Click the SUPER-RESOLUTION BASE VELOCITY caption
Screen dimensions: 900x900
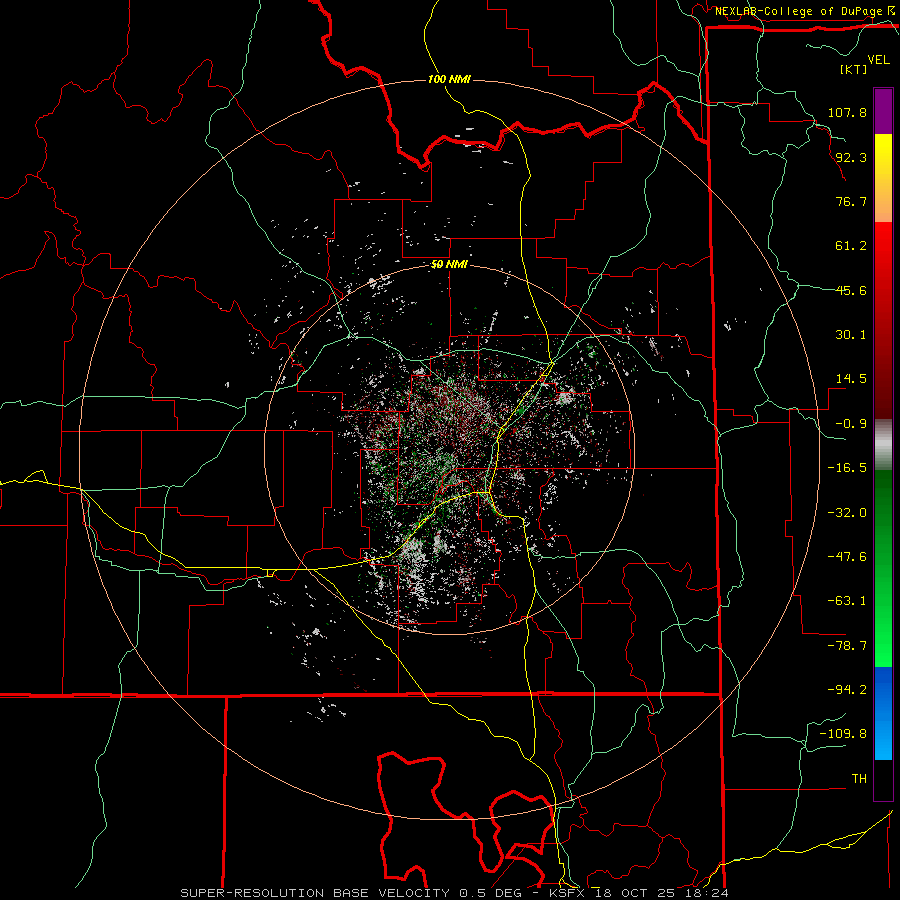(316, 893)
